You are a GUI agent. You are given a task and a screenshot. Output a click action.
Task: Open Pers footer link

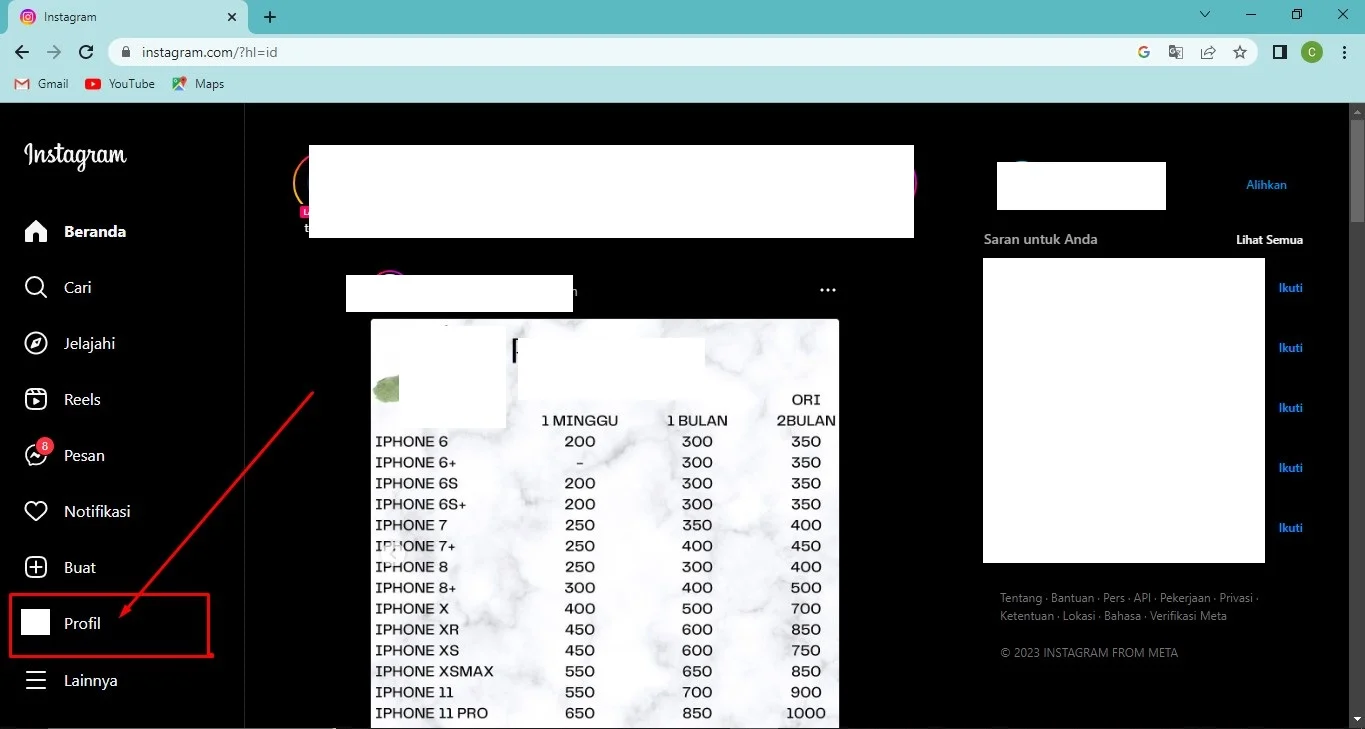coord(1114,598)
